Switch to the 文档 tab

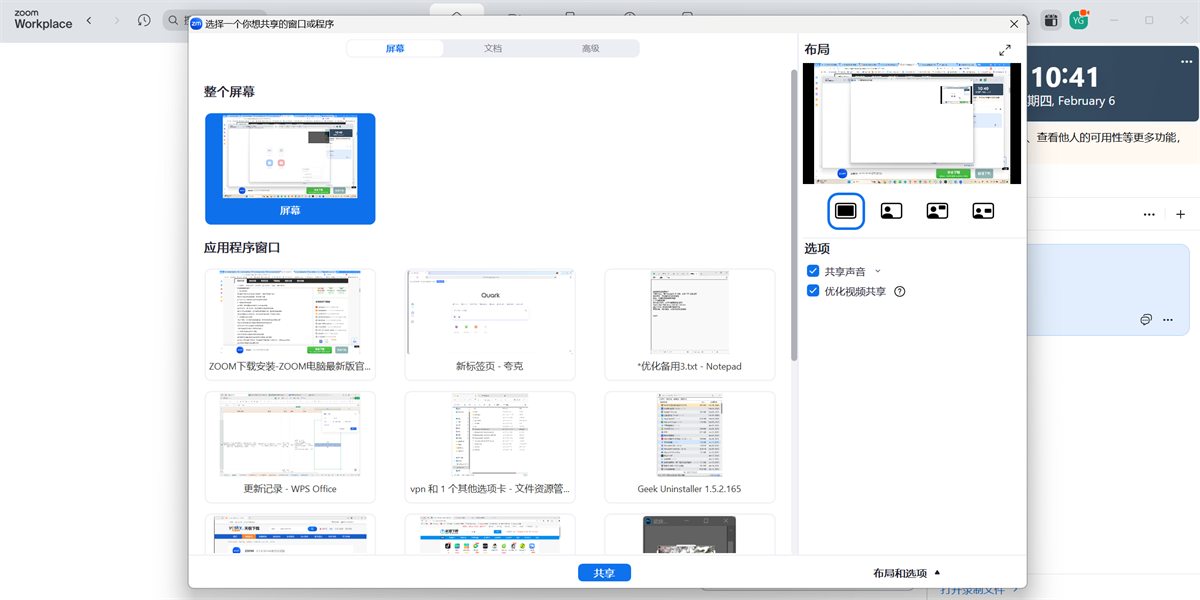pyautogui.click(x=493, y=47)
